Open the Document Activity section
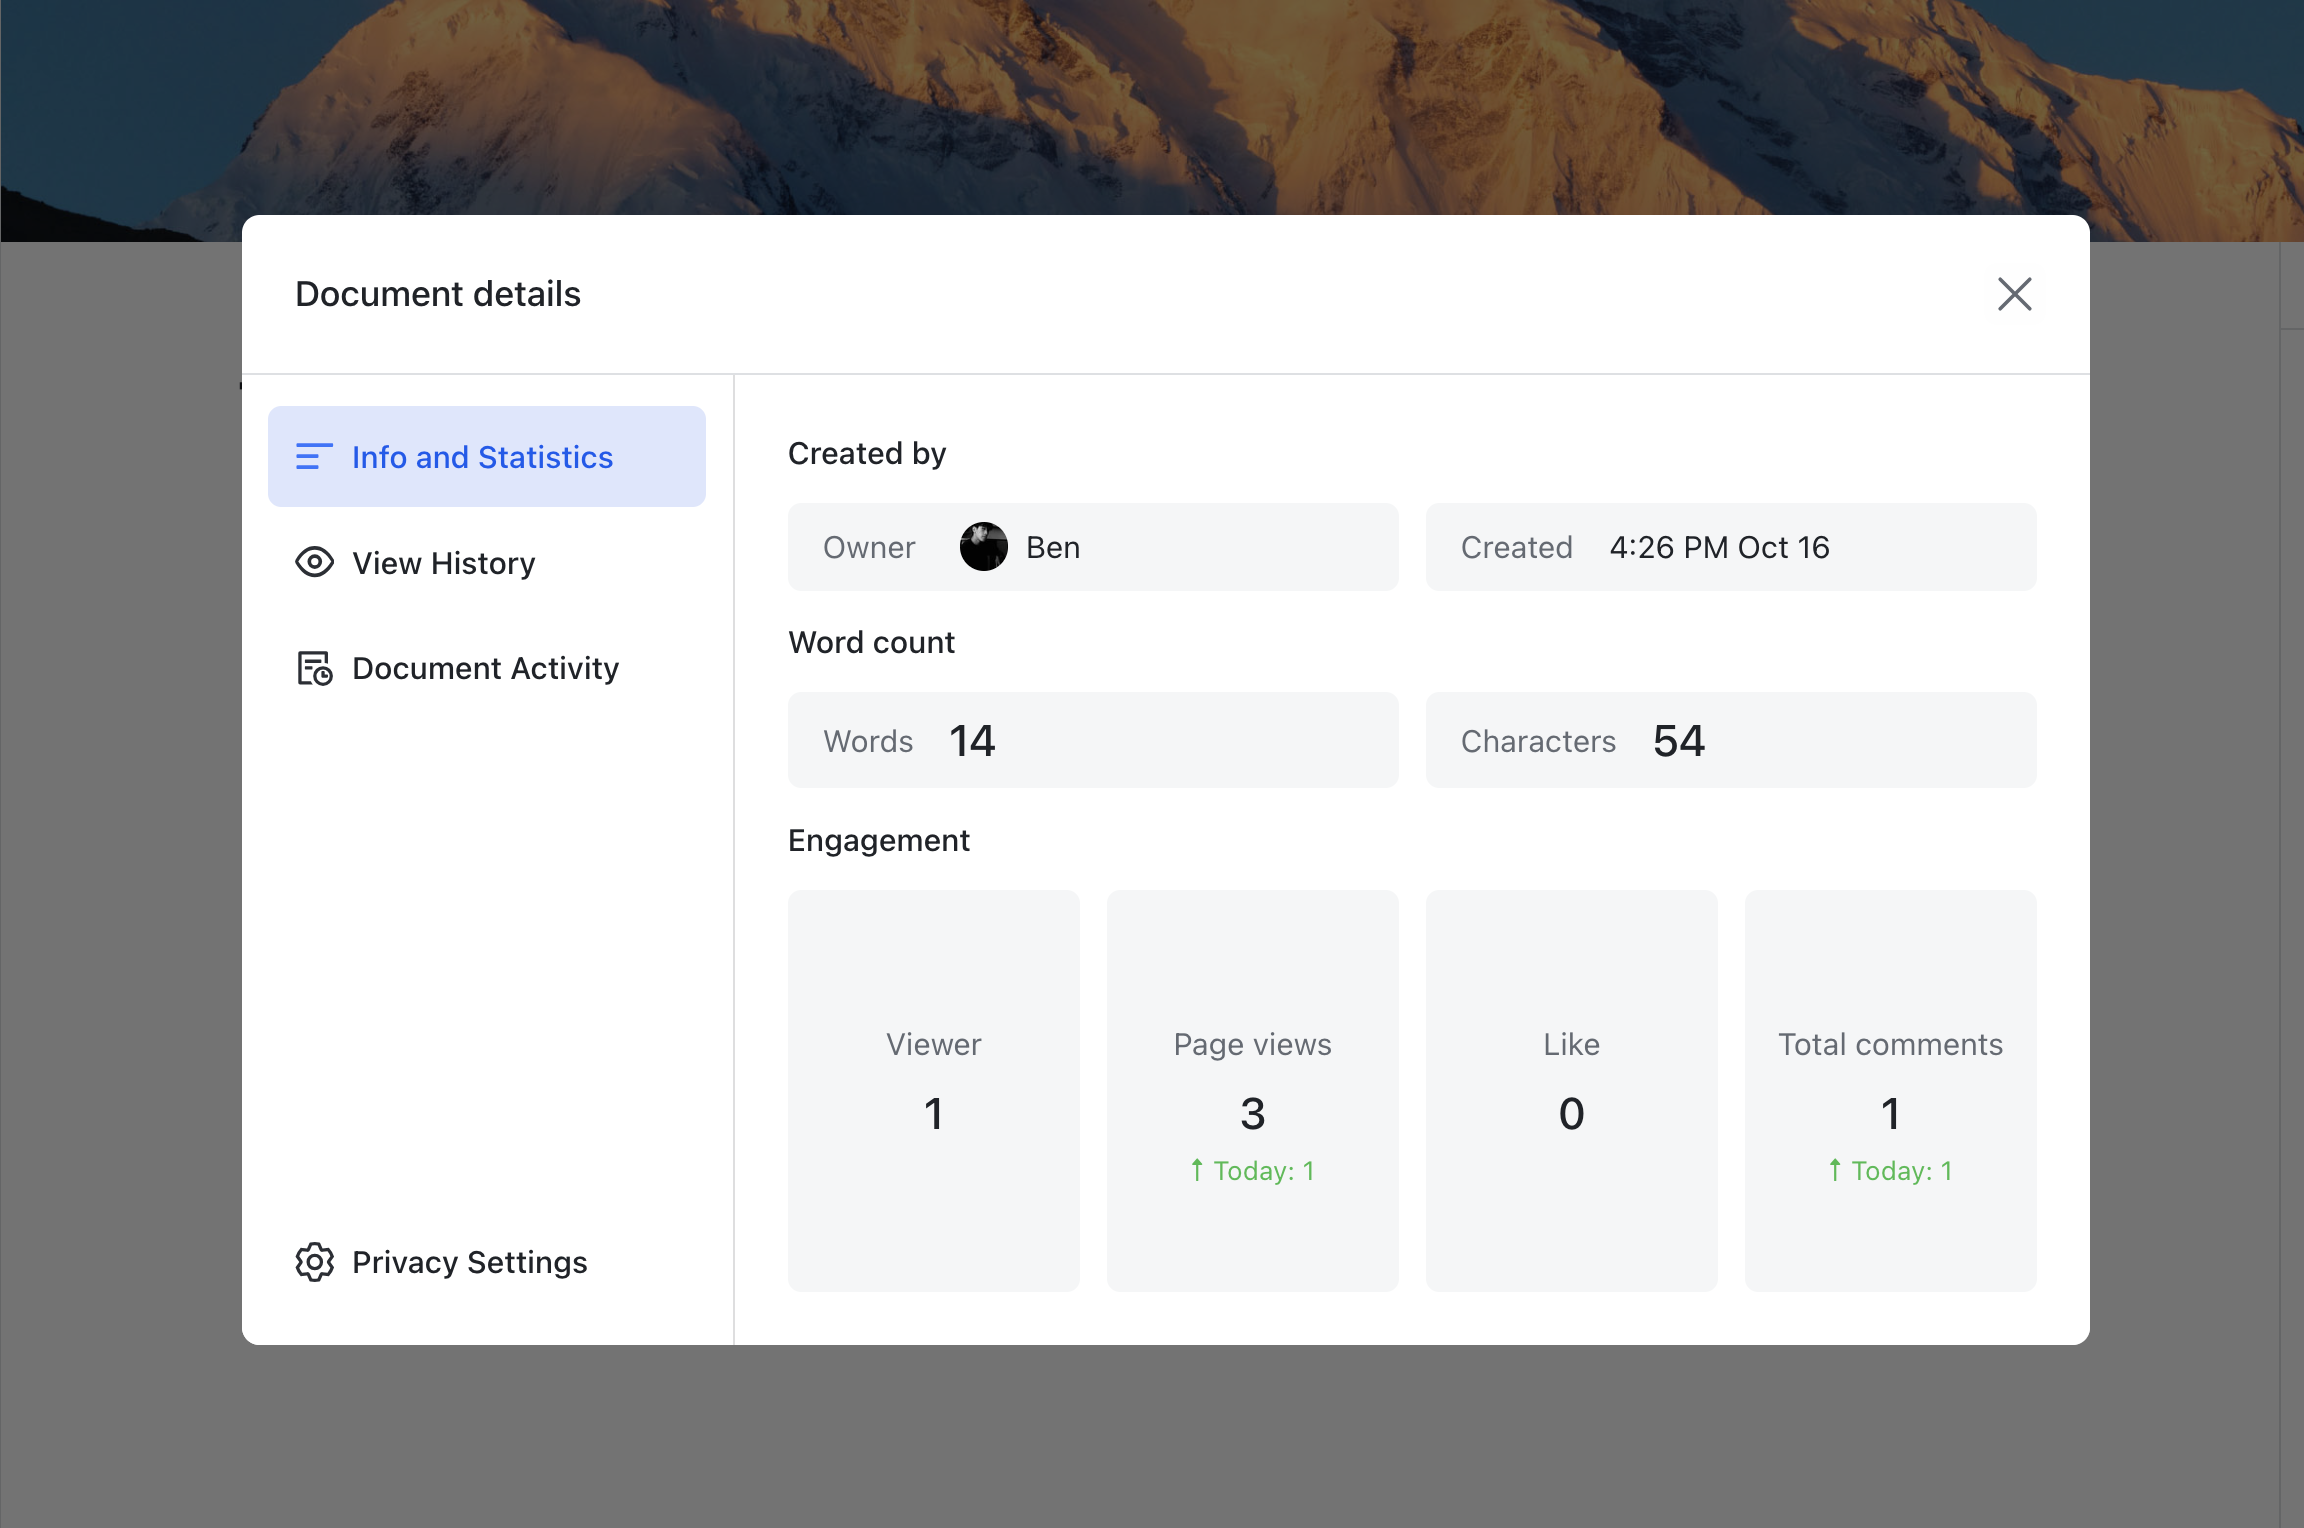2304x1528 pixels. coord(485,668)
